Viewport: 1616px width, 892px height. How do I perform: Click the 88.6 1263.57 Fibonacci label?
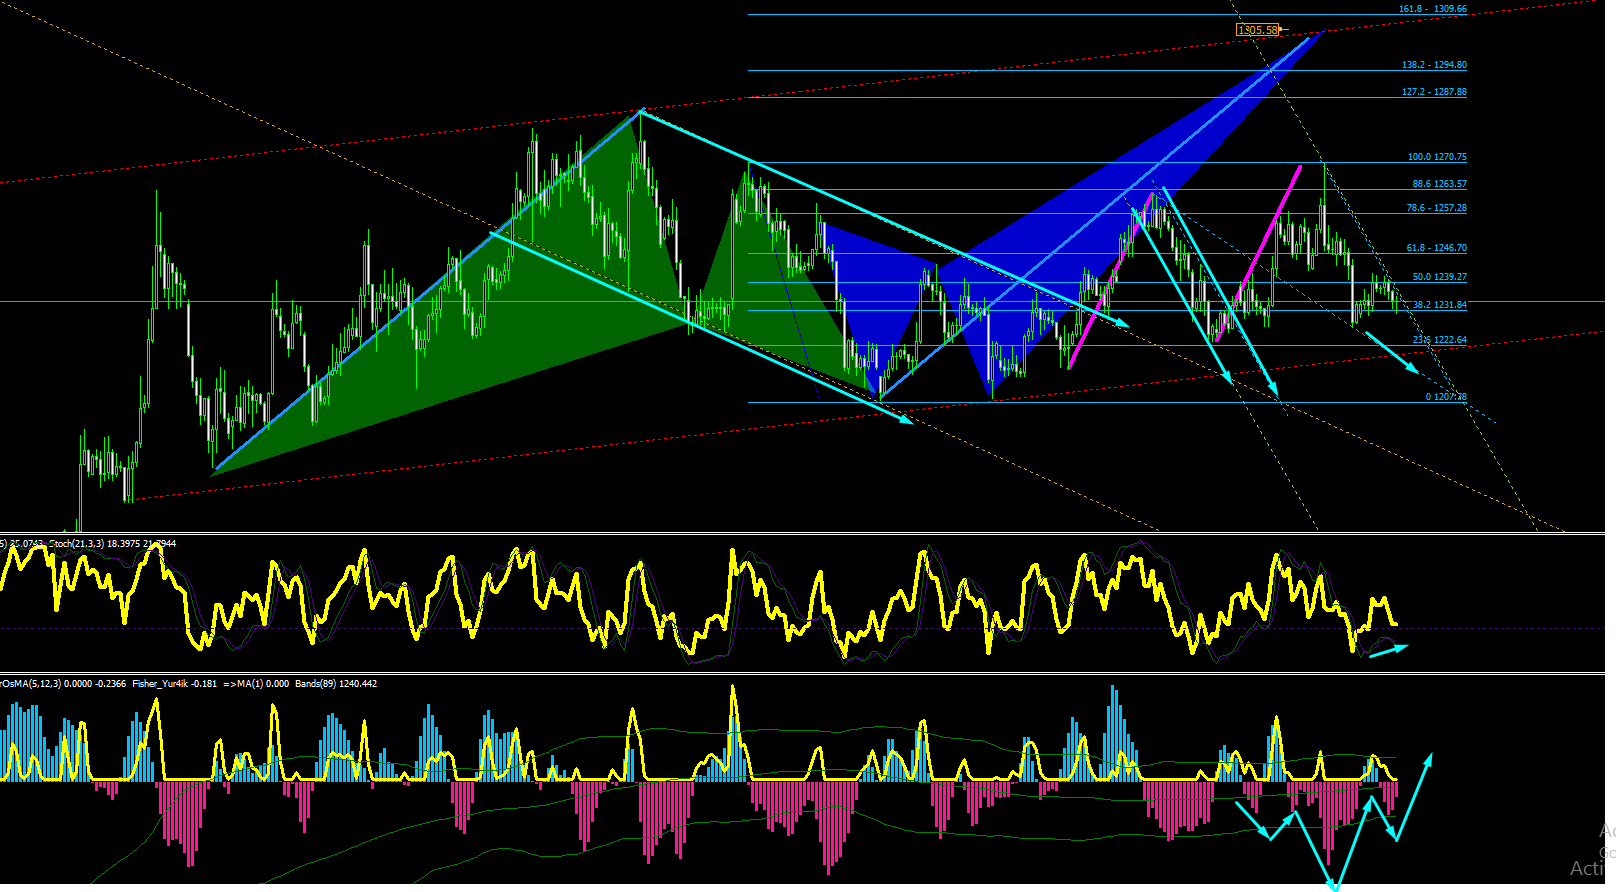(x=1440, y=184)
